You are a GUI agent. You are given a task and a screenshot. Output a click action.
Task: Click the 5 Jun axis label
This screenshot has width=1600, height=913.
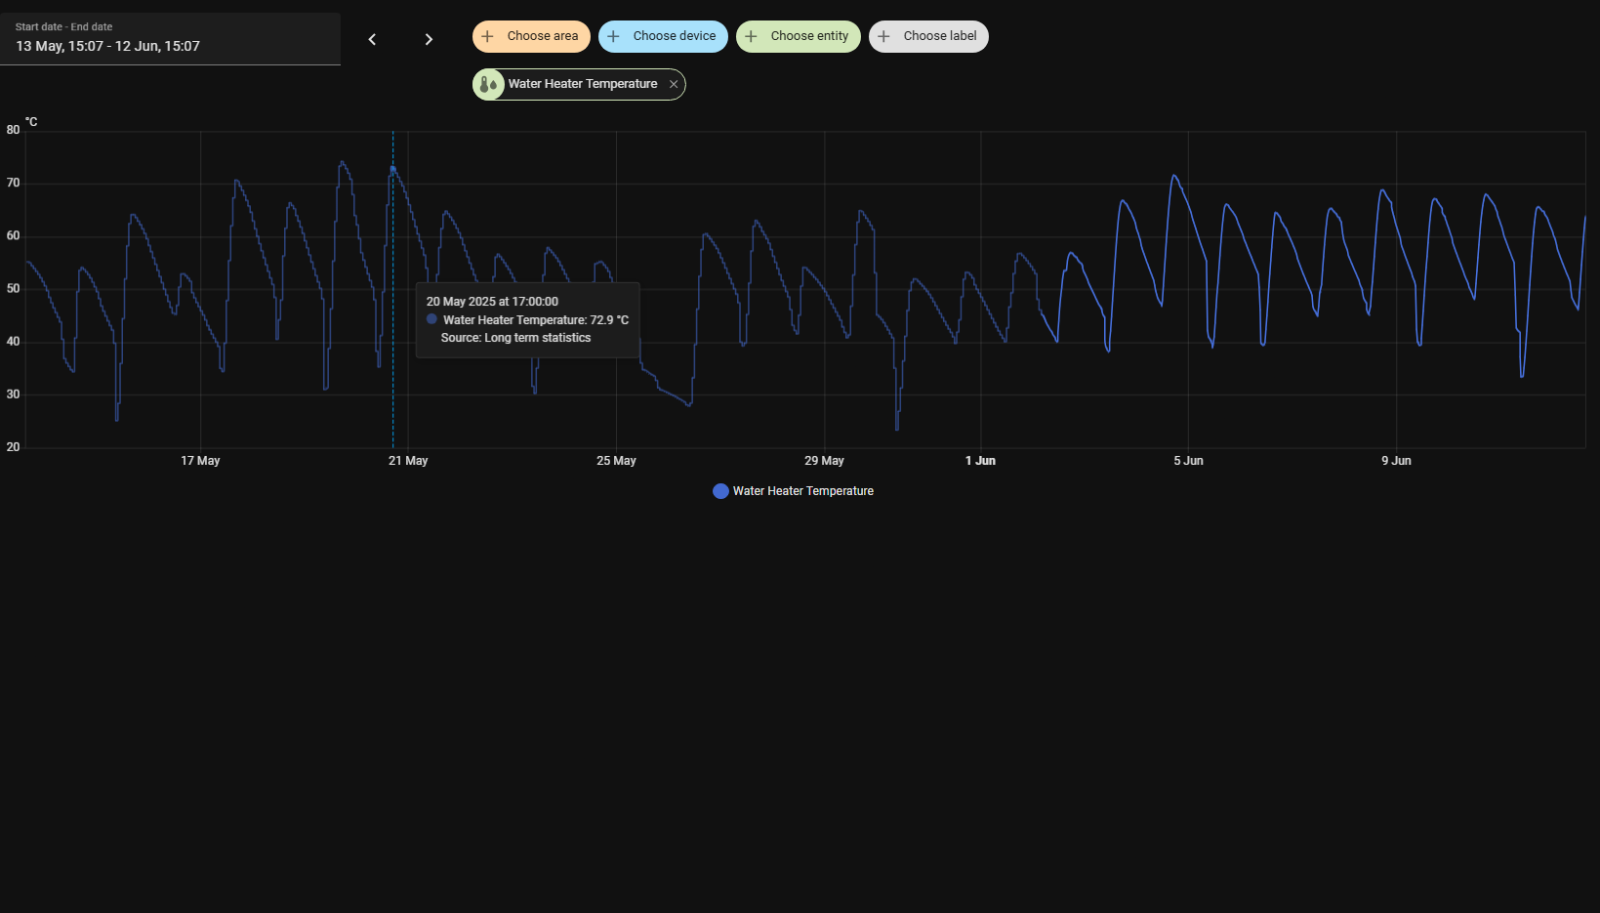1188,461
